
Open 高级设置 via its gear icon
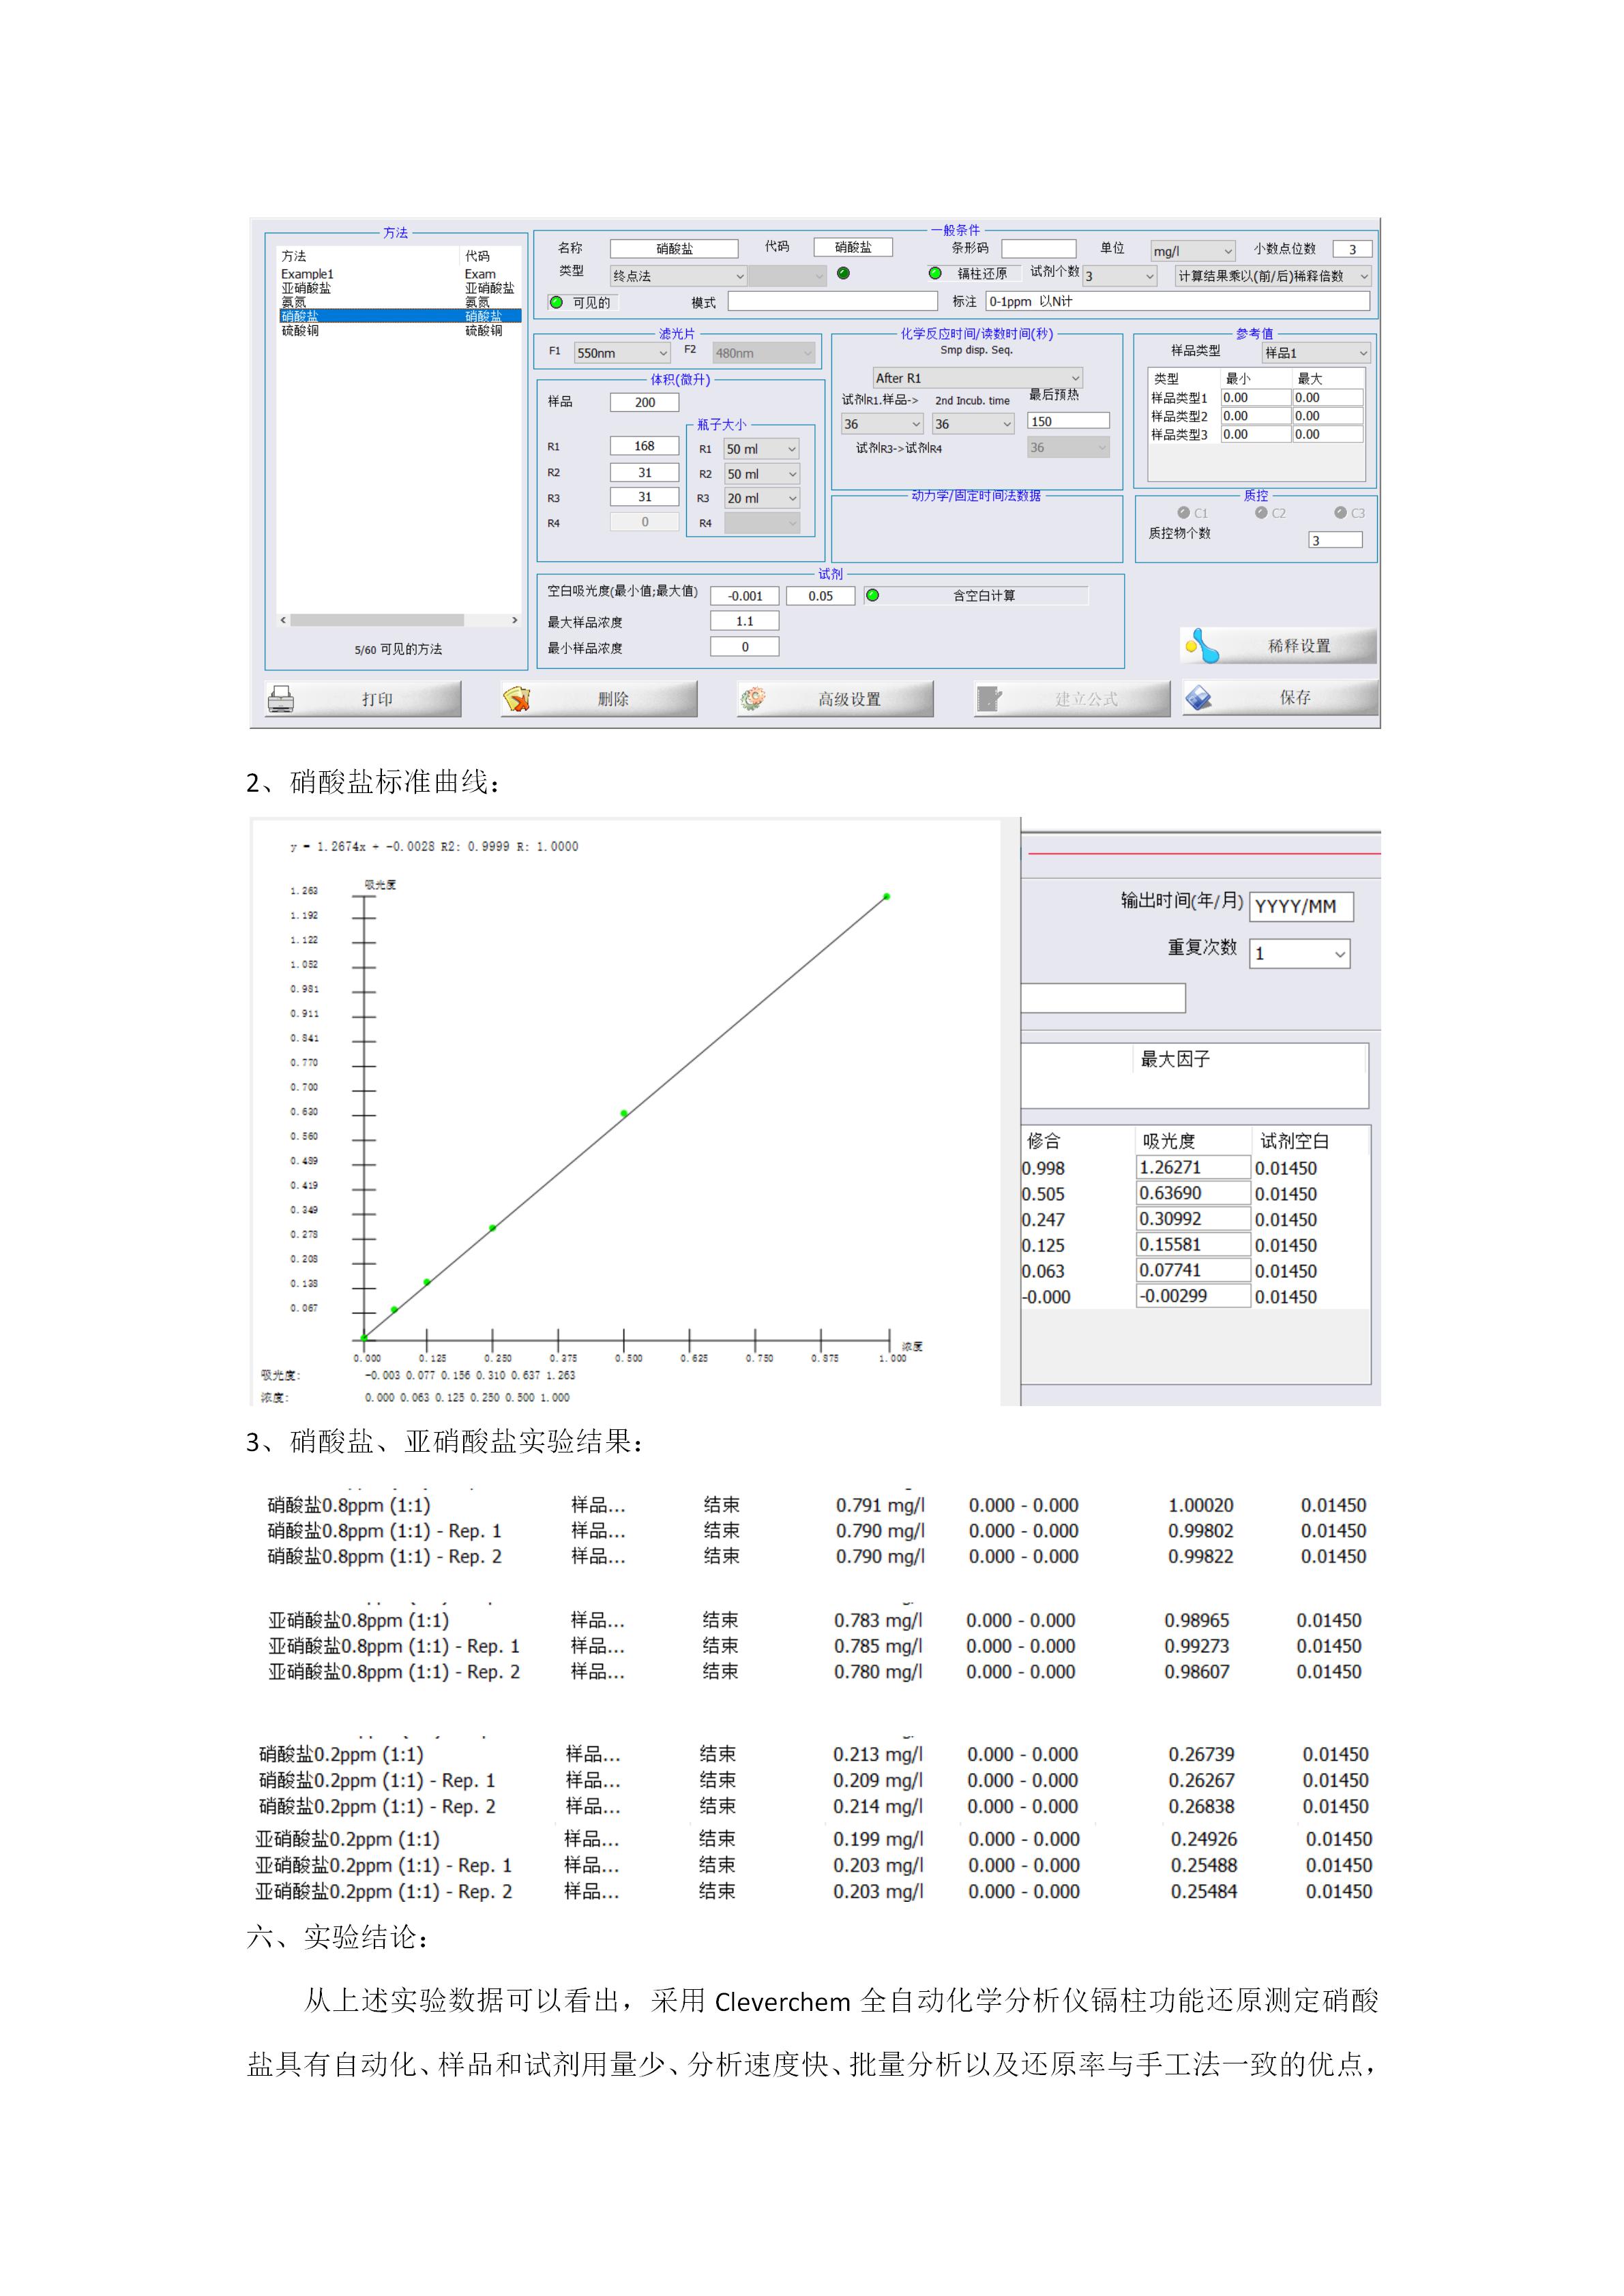pos(753,698)
